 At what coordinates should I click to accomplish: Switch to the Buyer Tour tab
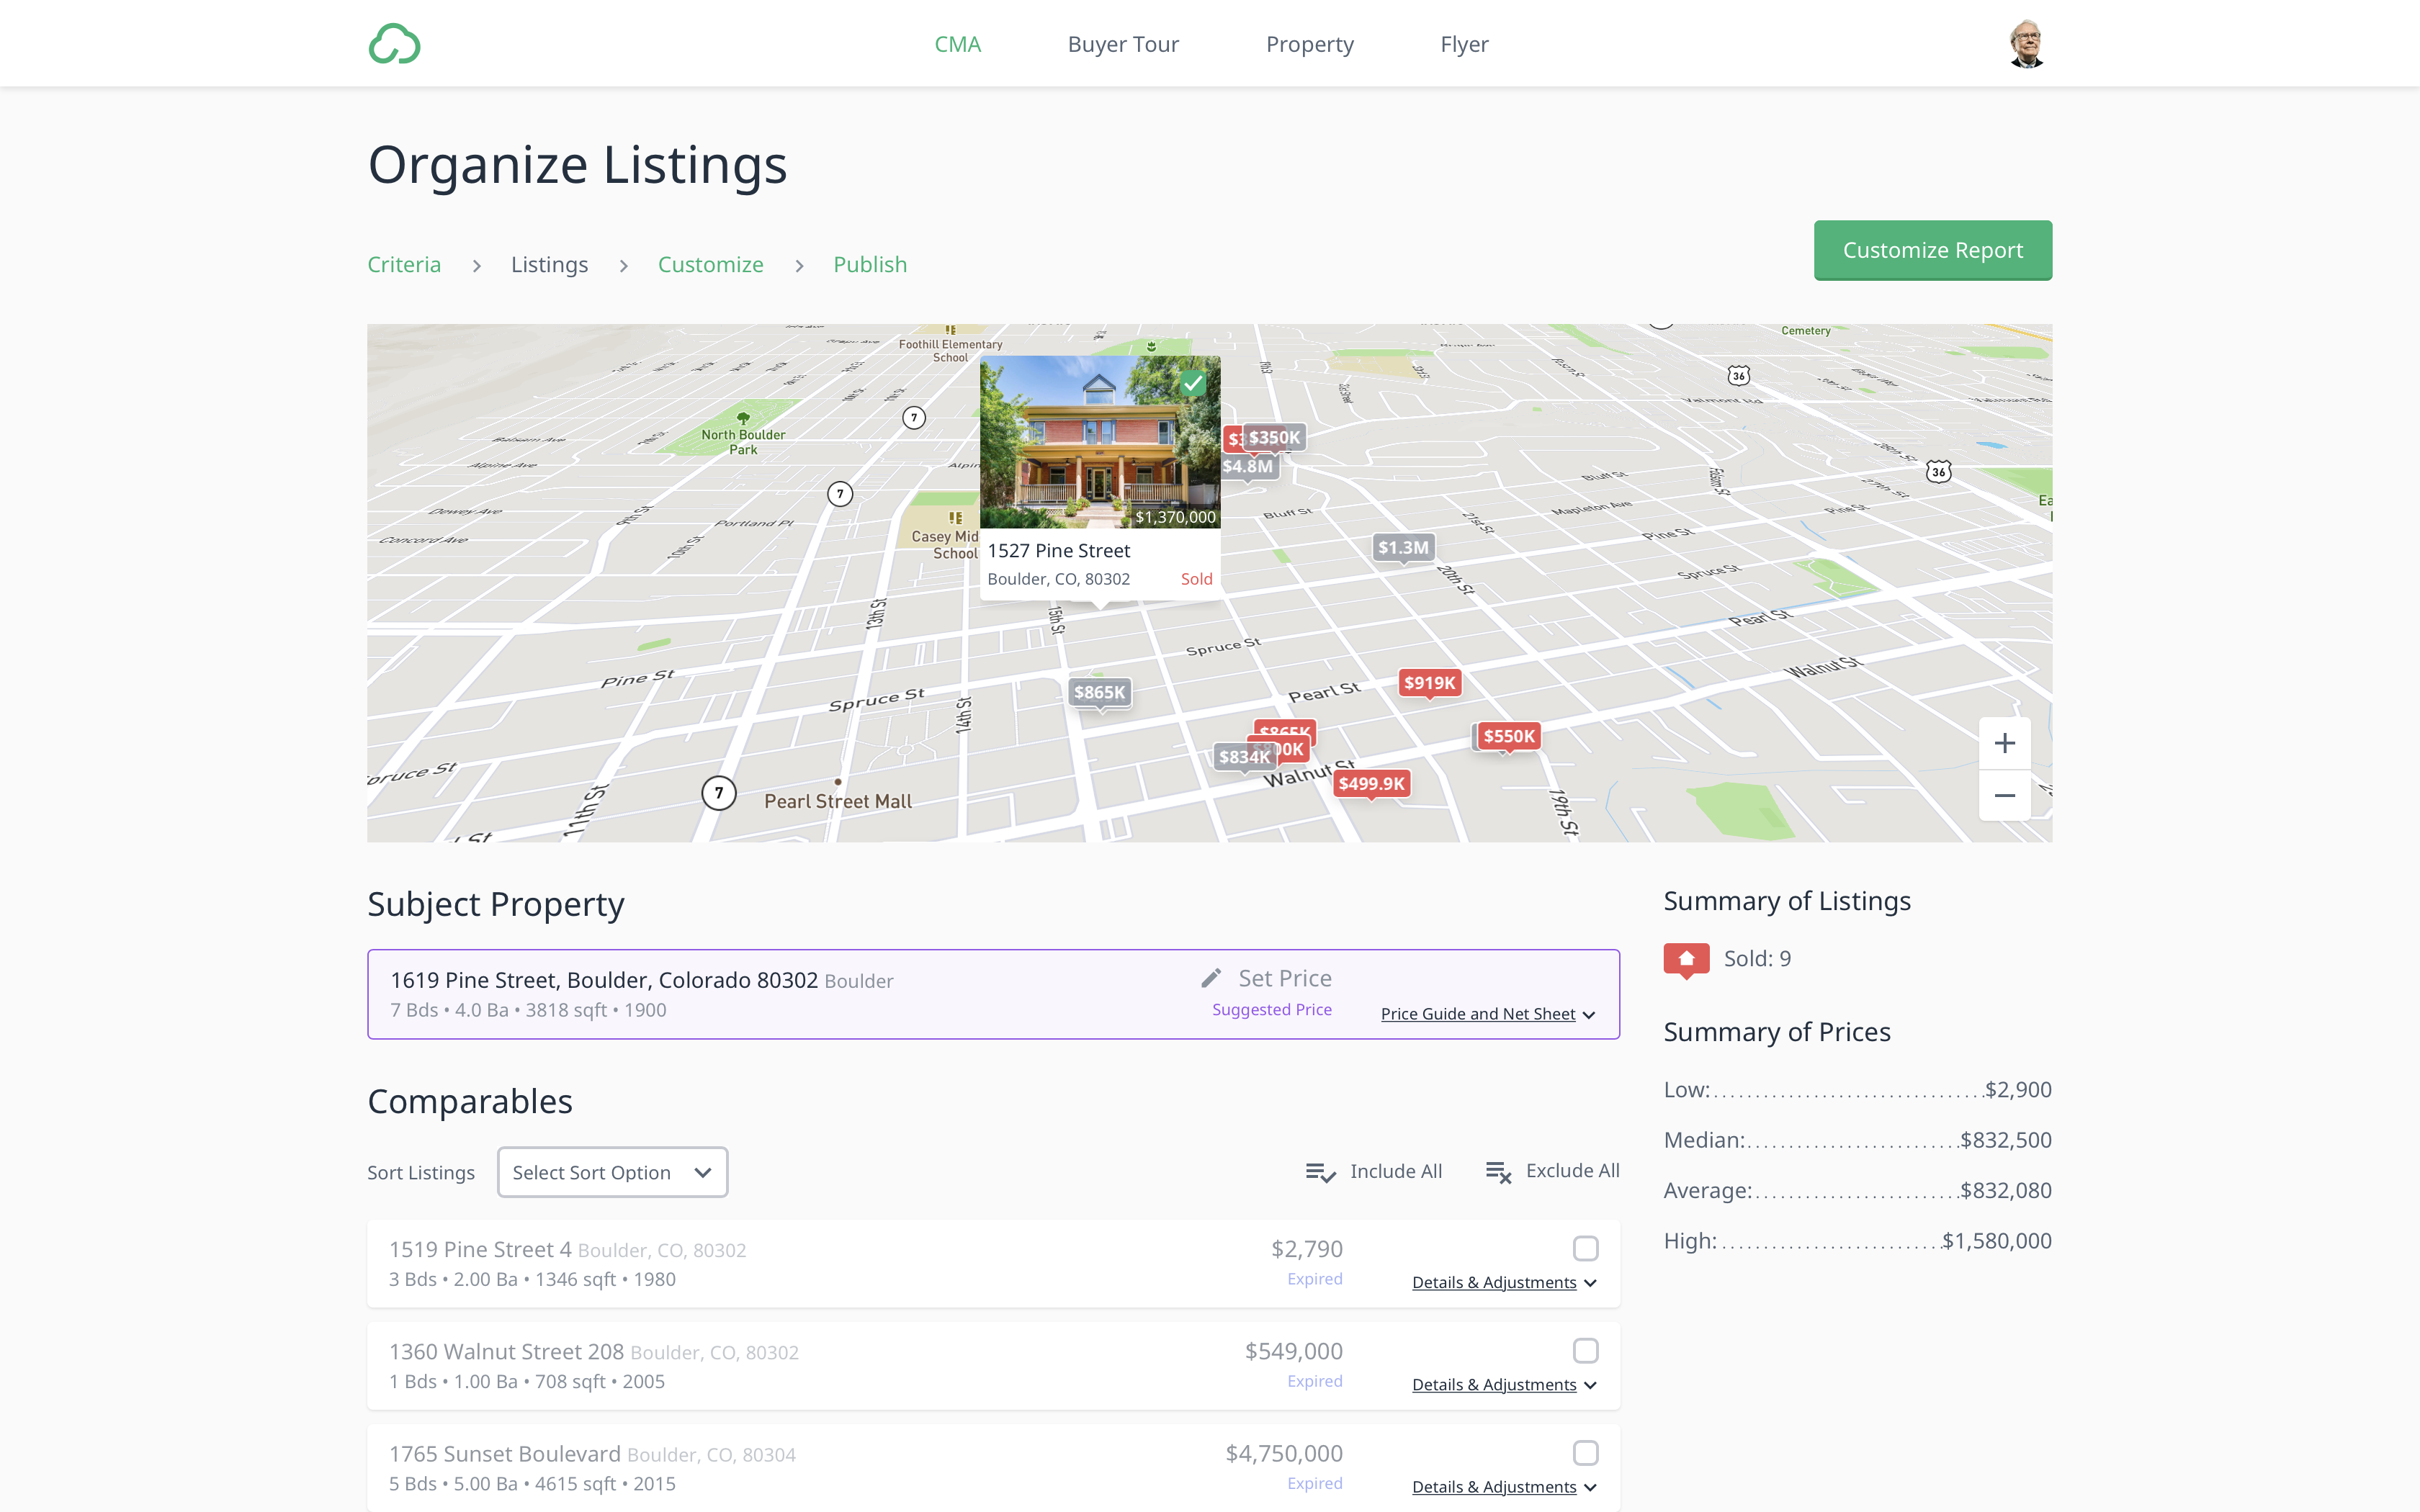[x=1123, y=44]
